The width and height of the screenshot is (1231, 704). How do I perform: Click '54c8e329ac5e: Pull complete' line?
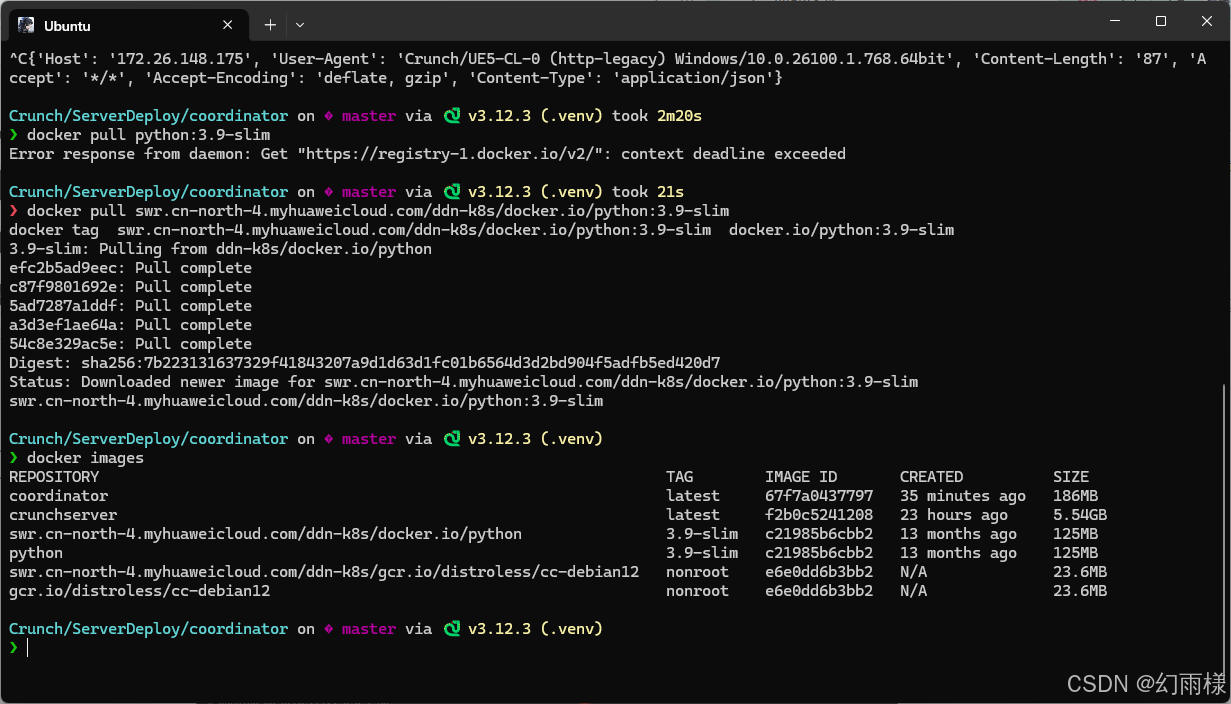point(130,344)
